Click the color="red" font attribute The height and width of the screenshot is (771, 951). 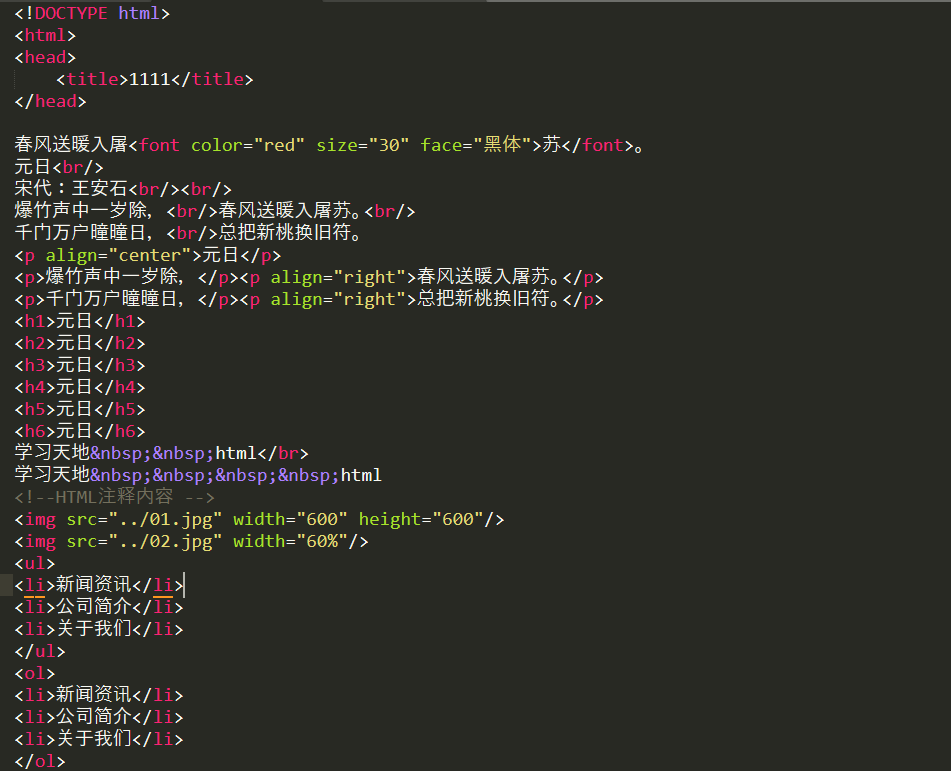(x=247, y=145)
